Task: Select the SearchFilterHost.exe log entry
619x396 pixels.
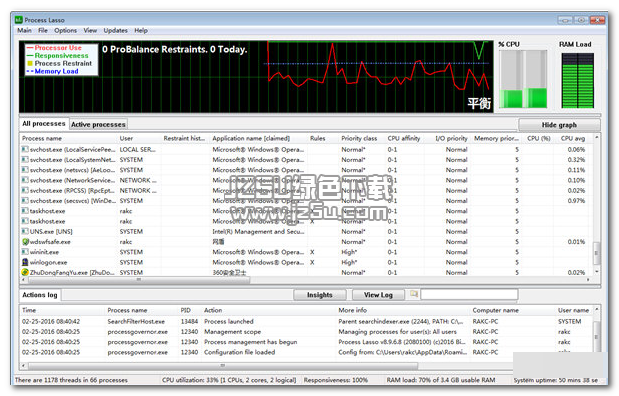Action: [306, 321]
